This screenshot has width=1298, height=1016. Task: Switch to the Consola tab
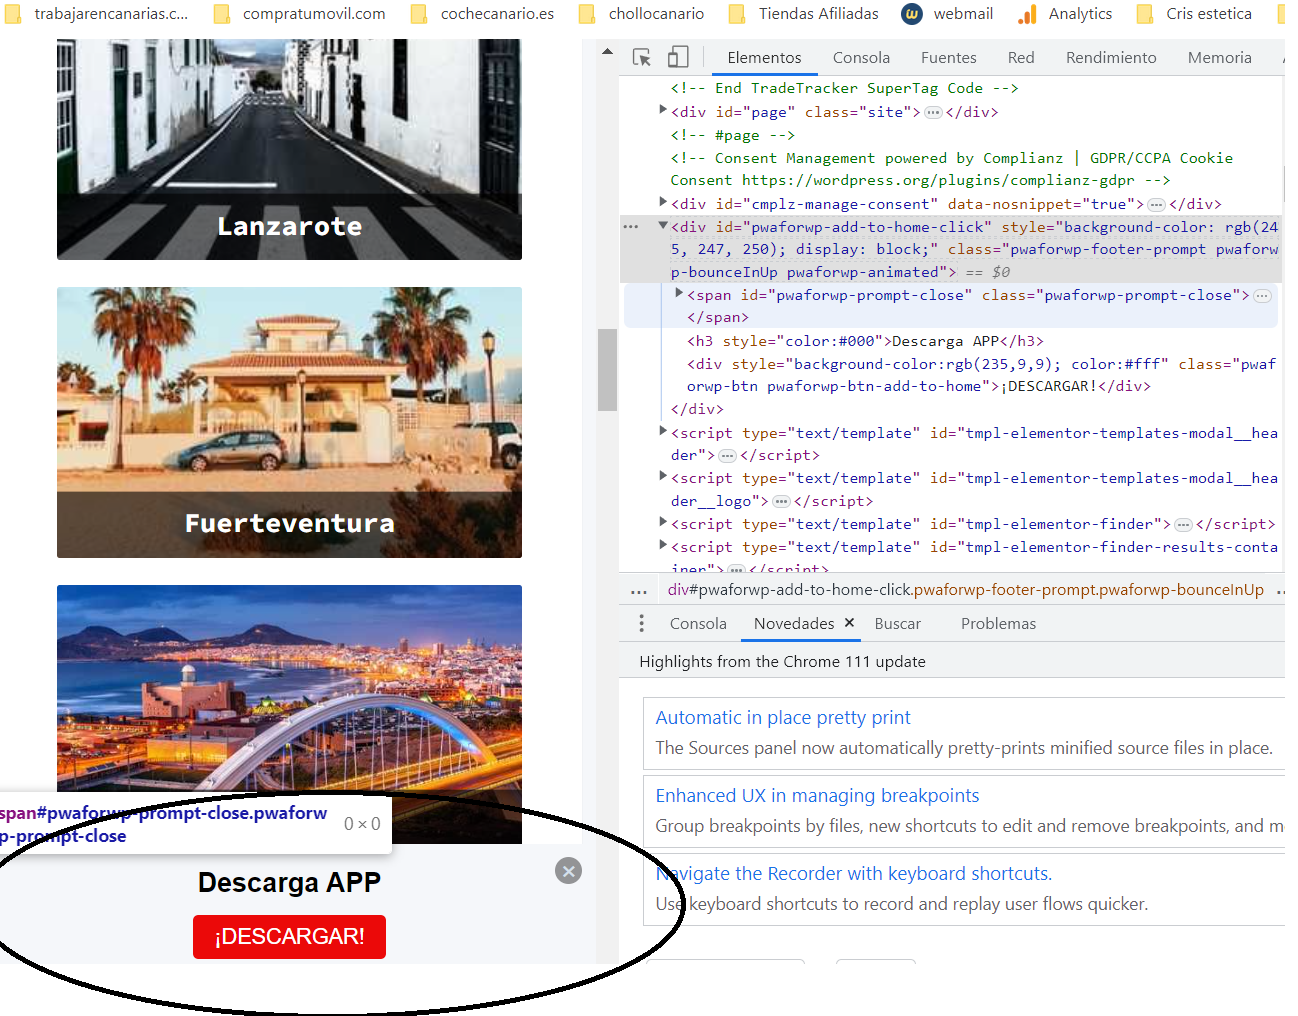pyautogui.click(x=861, y=58)
